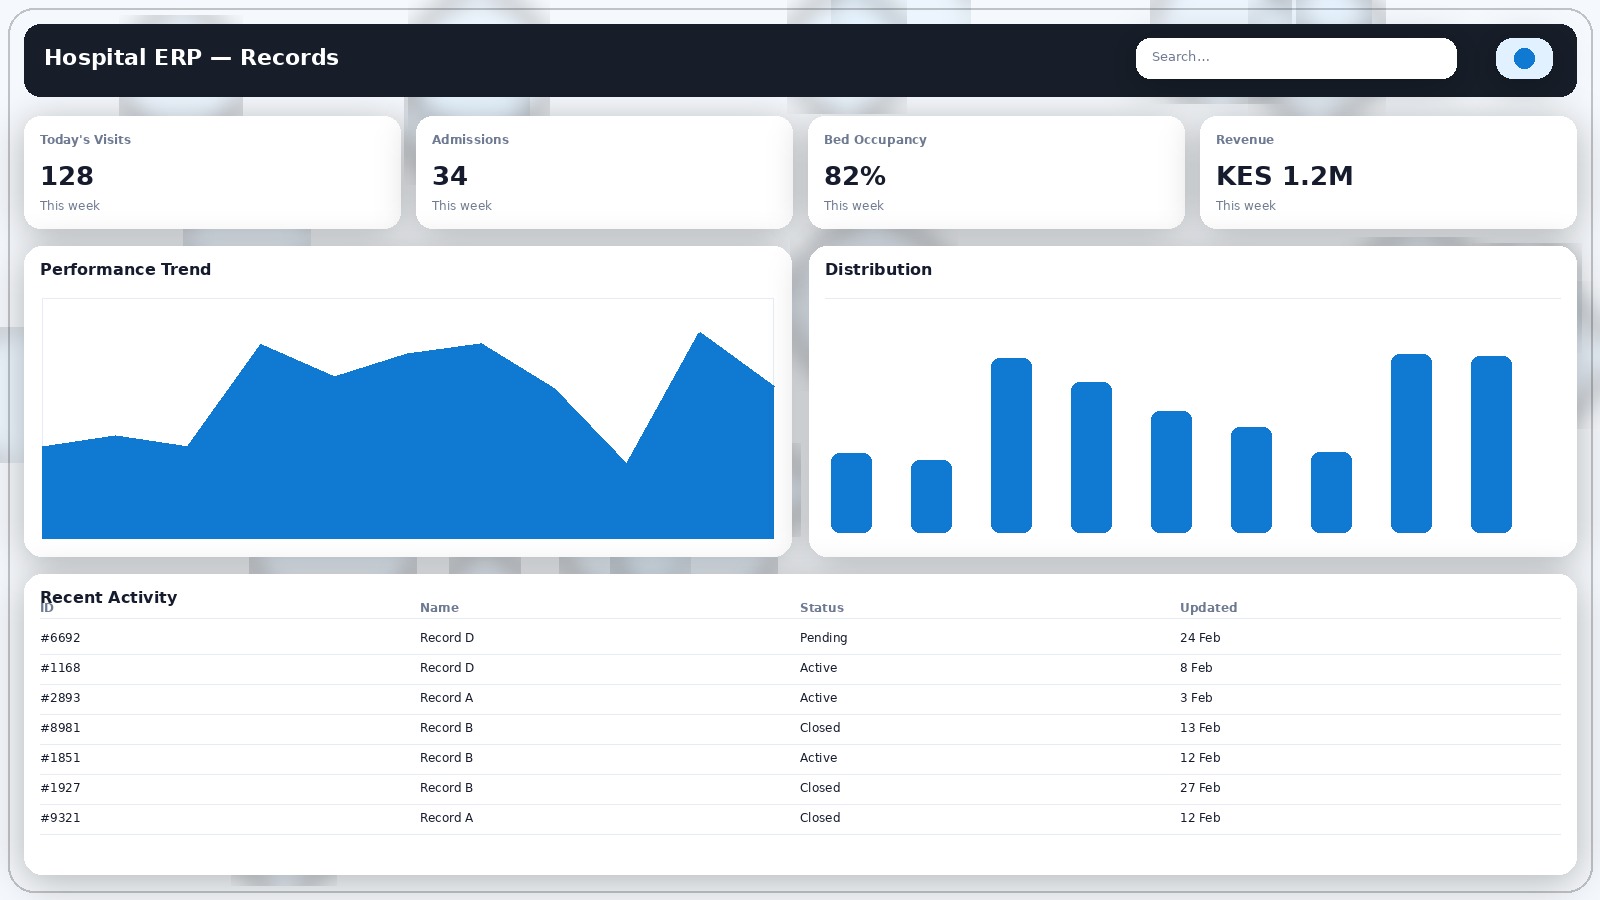
Task: Click the 27 Feb updated date cell
Action: [1200, 787]
